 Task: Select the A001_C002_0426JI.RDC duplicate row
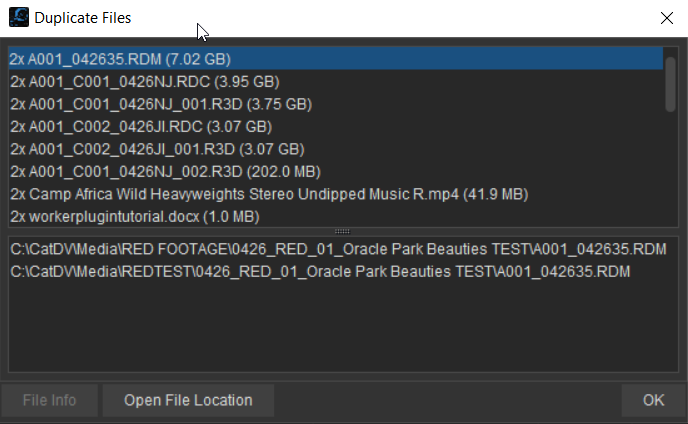click(x=336, y=126)
